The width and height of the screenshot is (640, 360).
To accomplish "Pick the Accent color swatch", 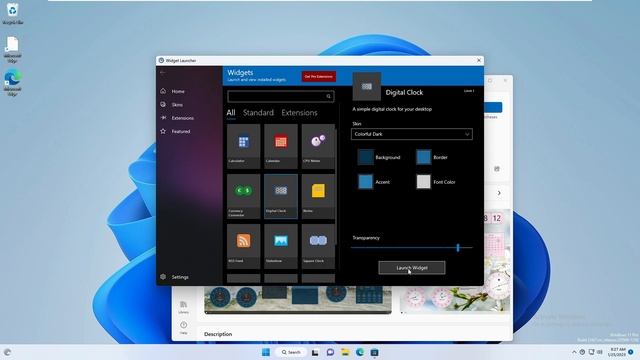I will 366,182.
